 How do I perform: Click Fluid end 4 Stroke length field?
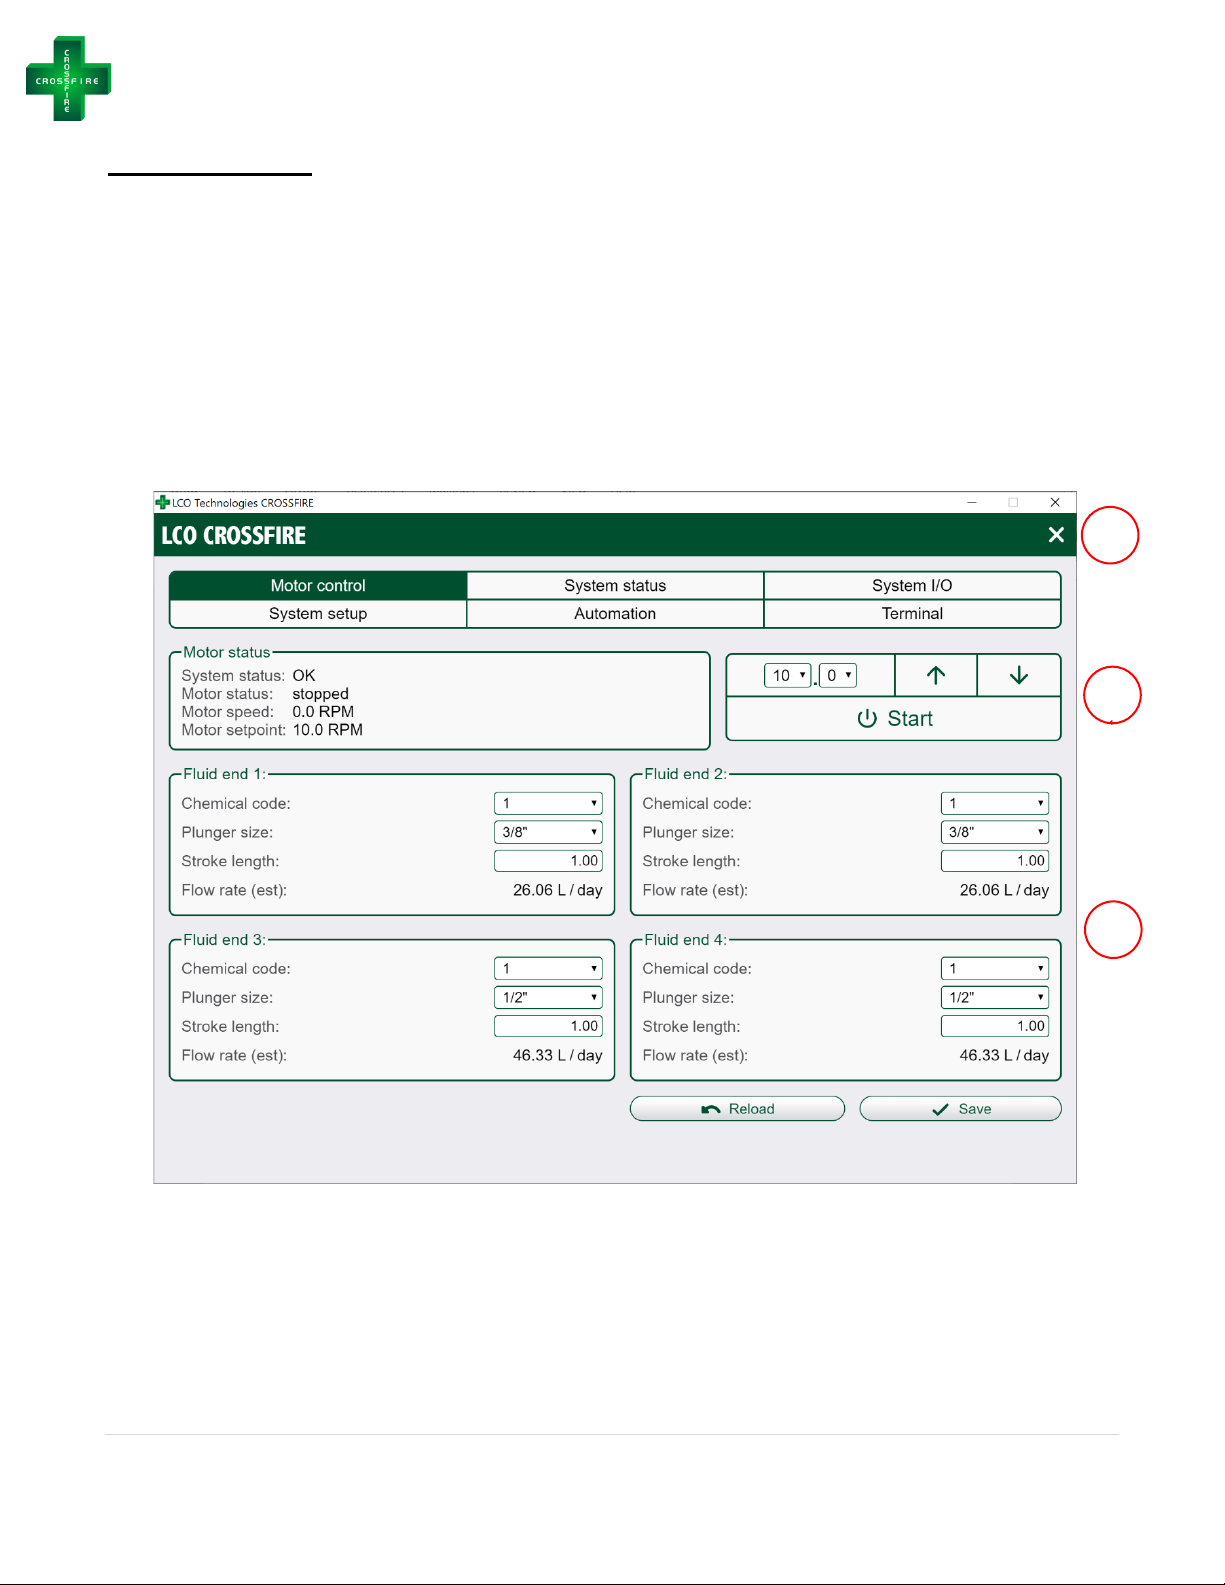(995, 1026)
